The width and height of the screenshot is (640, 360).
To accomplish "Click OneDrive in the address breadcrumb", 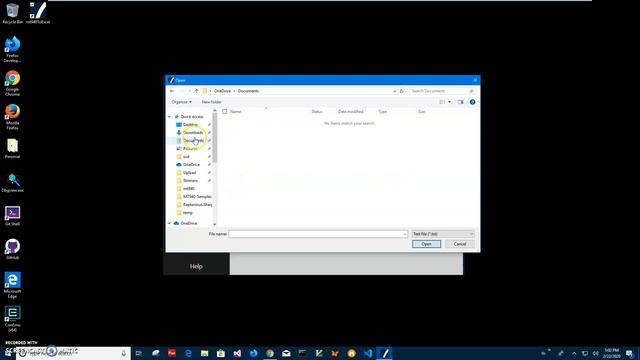I will click(x=222, y=91).
